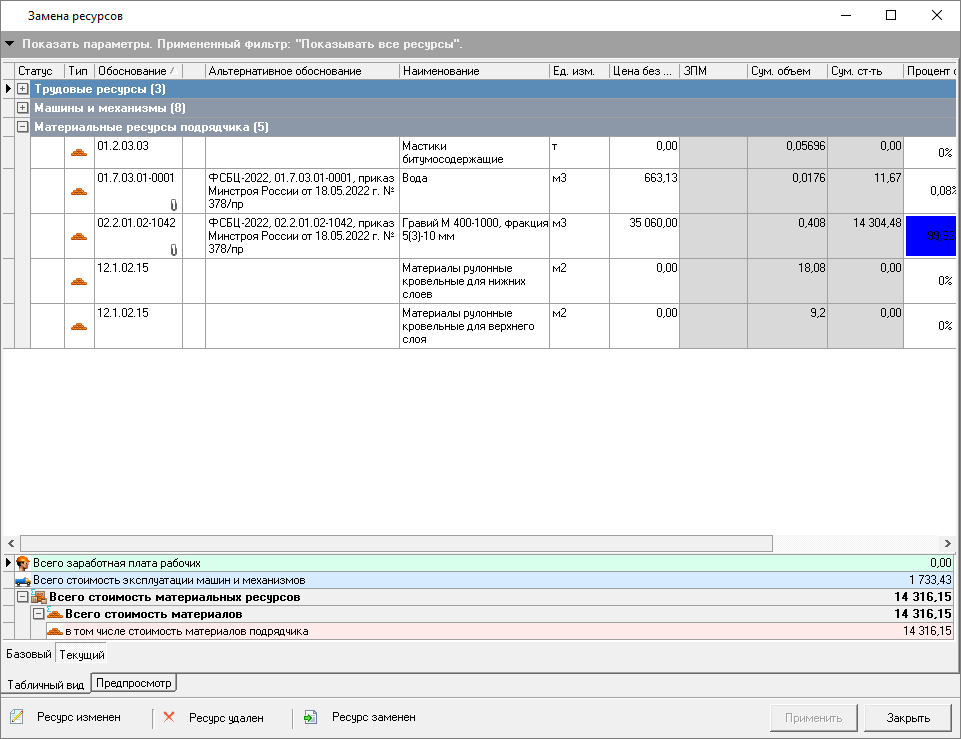Click the red X Ресурс удален icon
The width and height of the screenshot is (961, 739).
pyautogui.click(x=169, y=717)
